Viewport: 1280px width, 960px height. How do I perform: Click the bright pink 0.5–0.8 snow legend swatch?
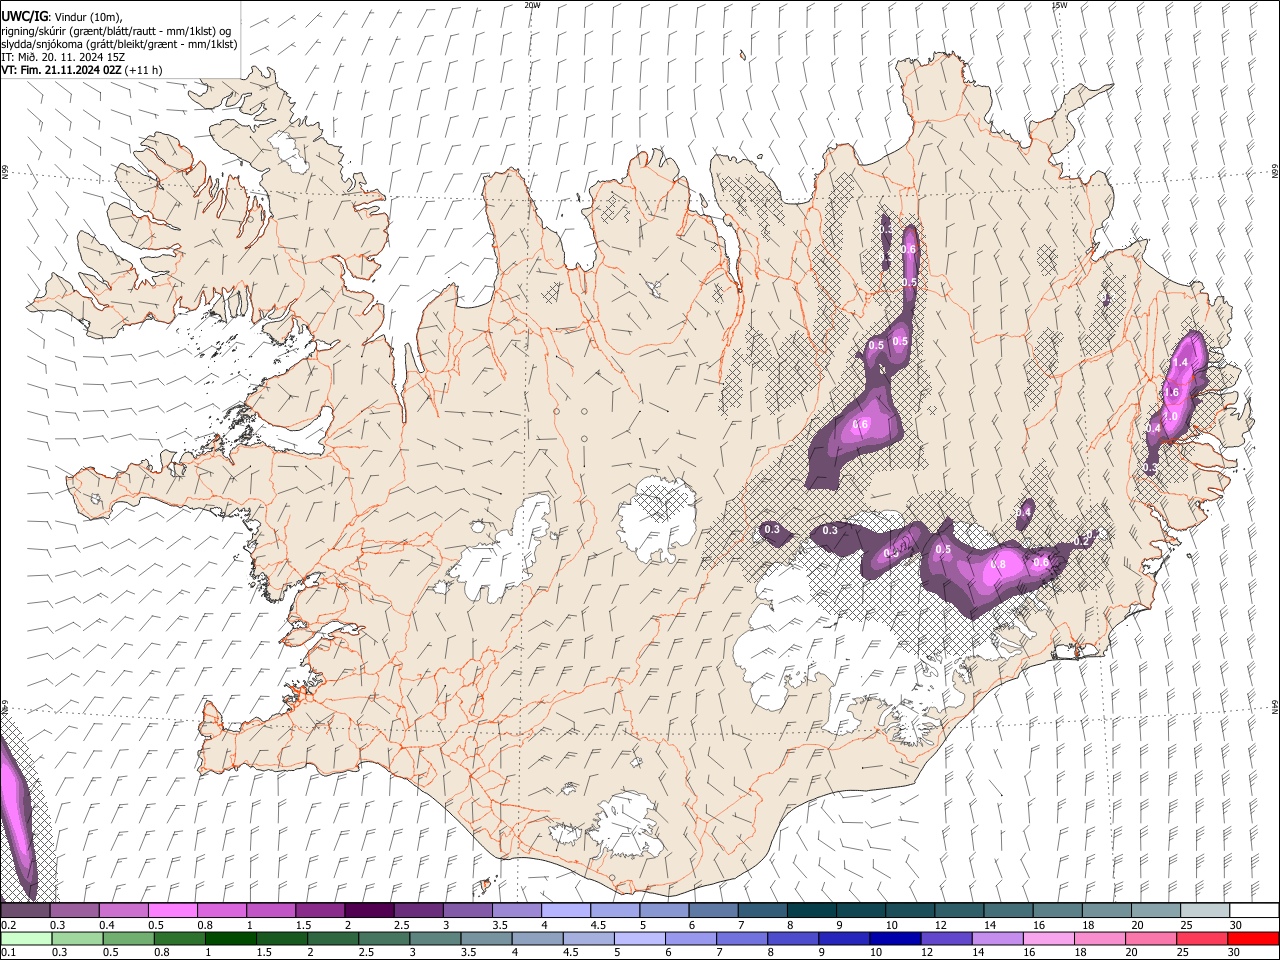173,911
